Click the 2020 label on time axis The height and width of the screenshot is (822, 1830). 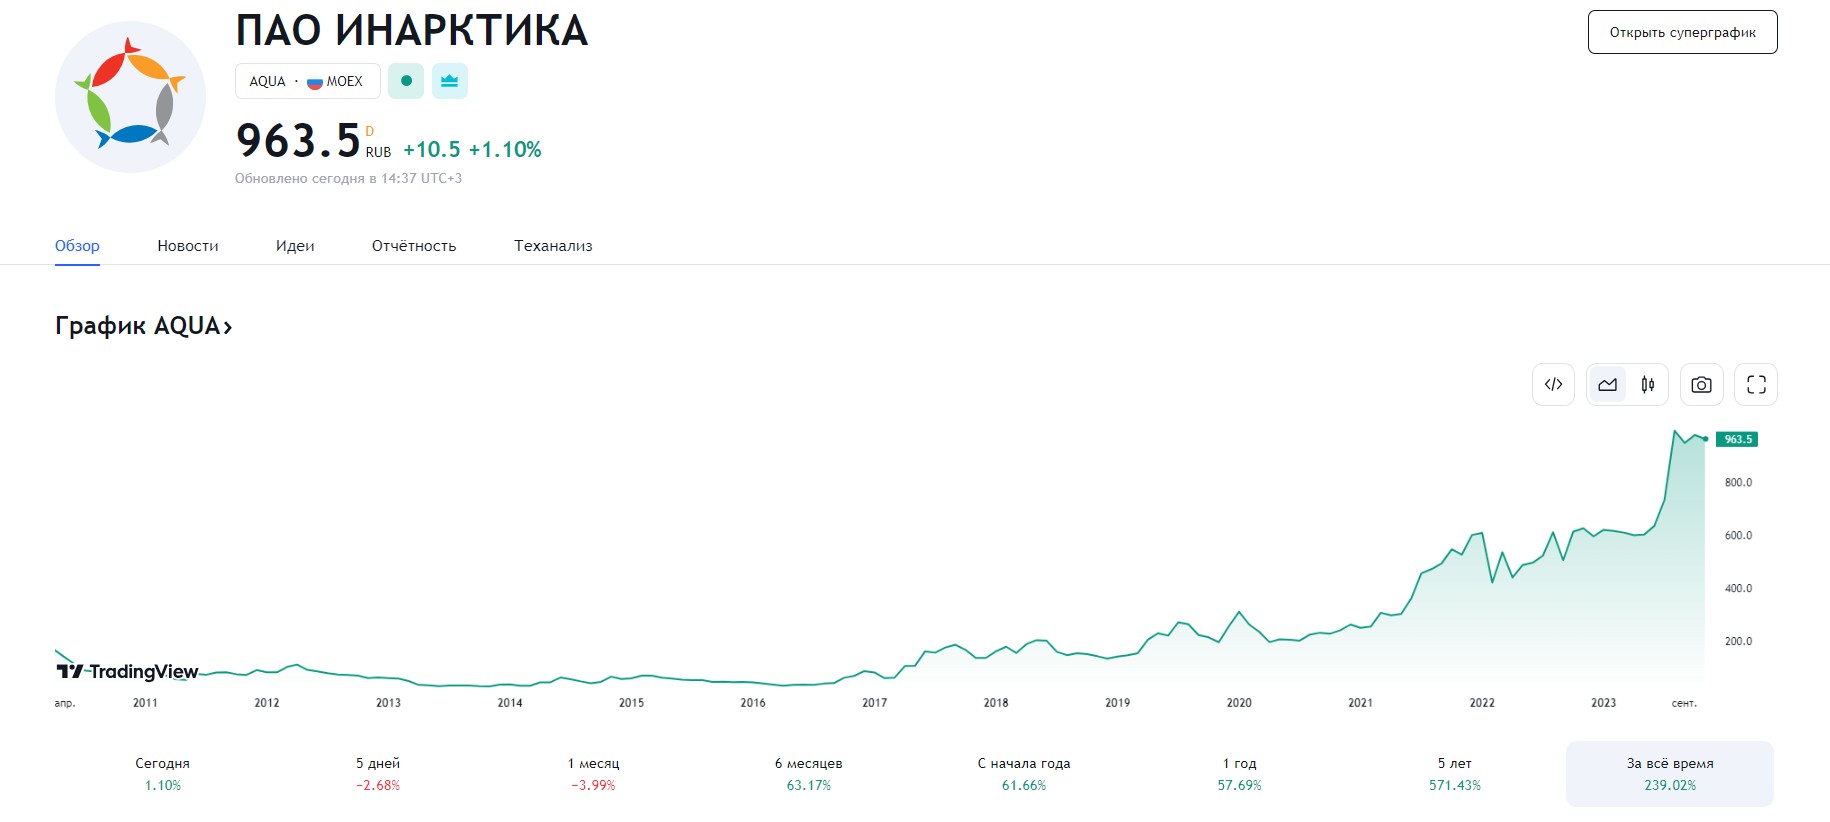(x=1239, y=703)
